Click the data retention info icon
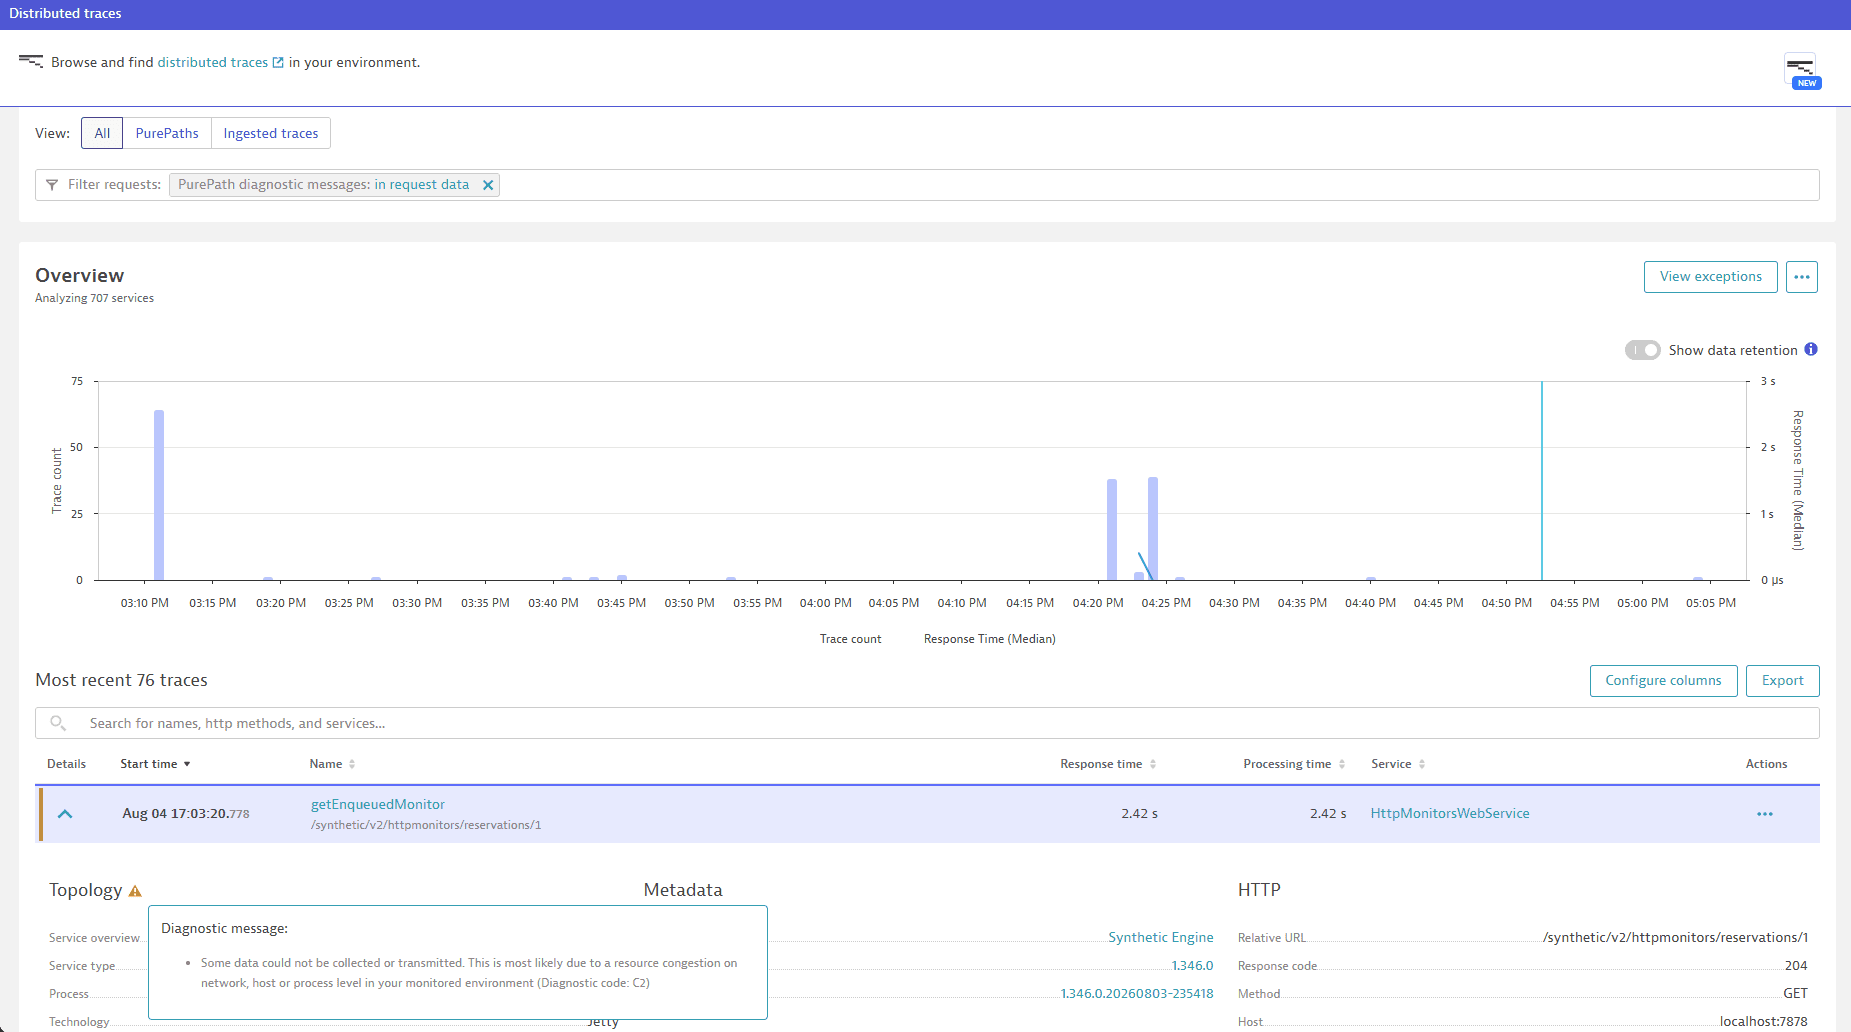1851x1032 pixels. [x=1811, y=349]
